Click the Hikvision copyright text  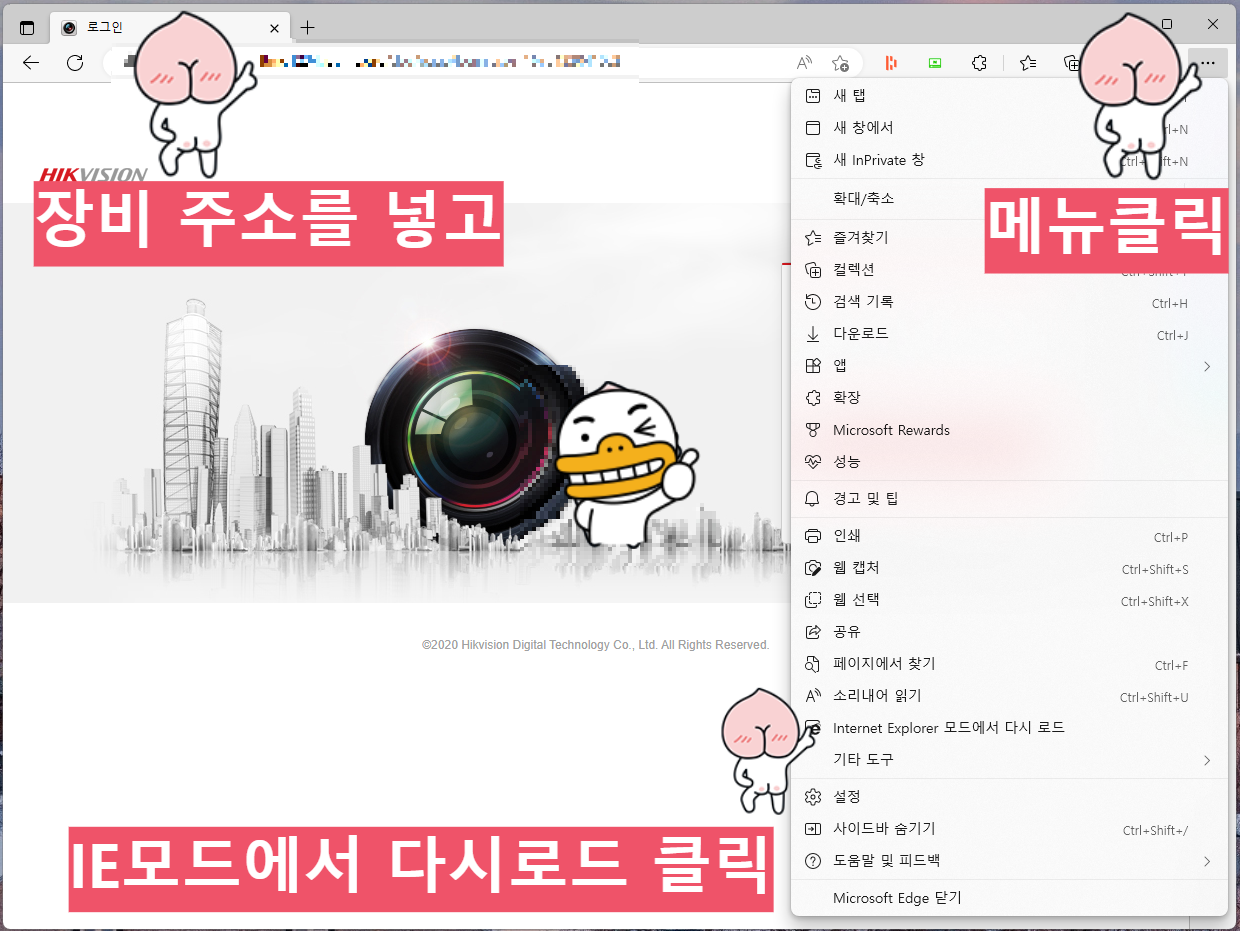click(x=595, y=645)
